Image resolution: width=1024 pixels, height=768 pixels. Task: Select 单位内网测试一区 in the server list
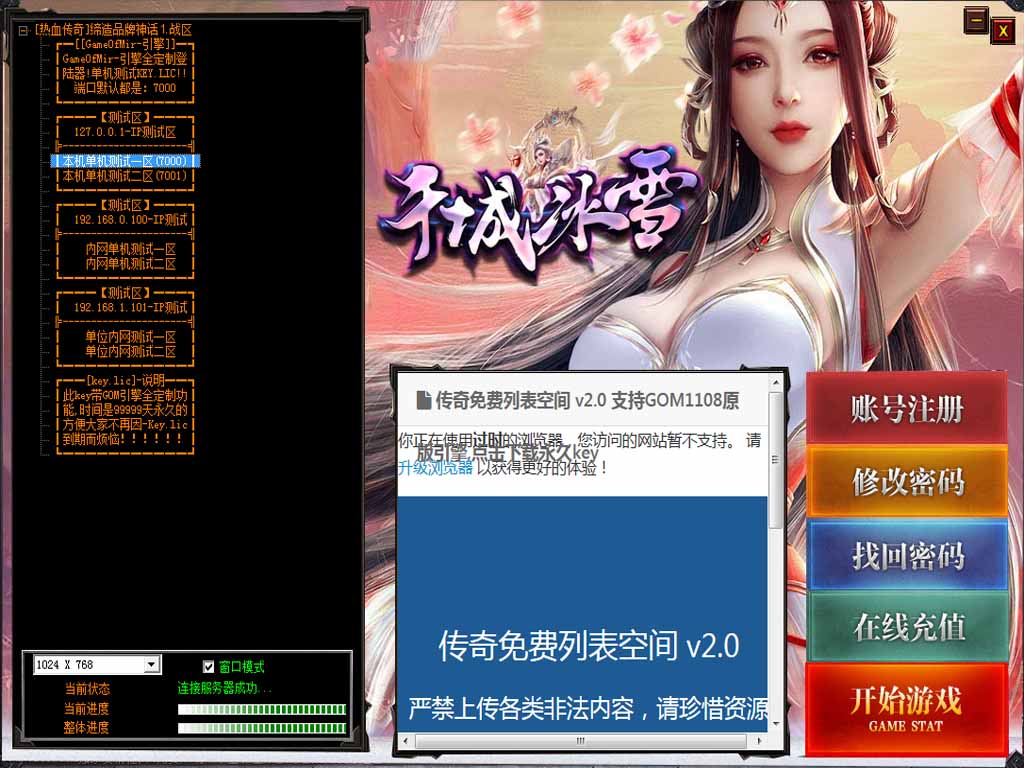pos(130,337)
